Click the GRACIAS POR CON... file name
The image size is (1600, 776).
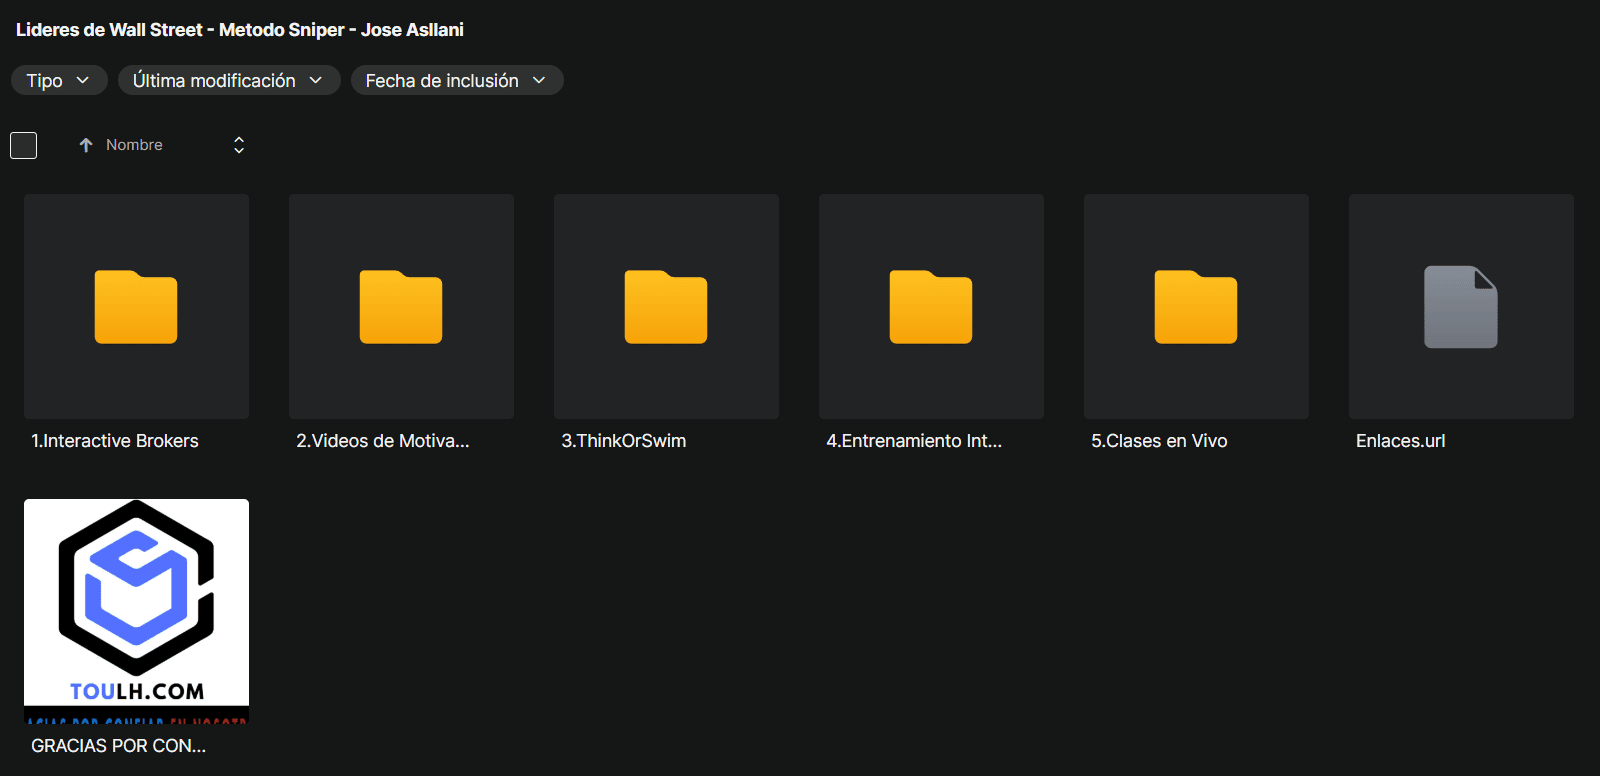pos(118,746)
